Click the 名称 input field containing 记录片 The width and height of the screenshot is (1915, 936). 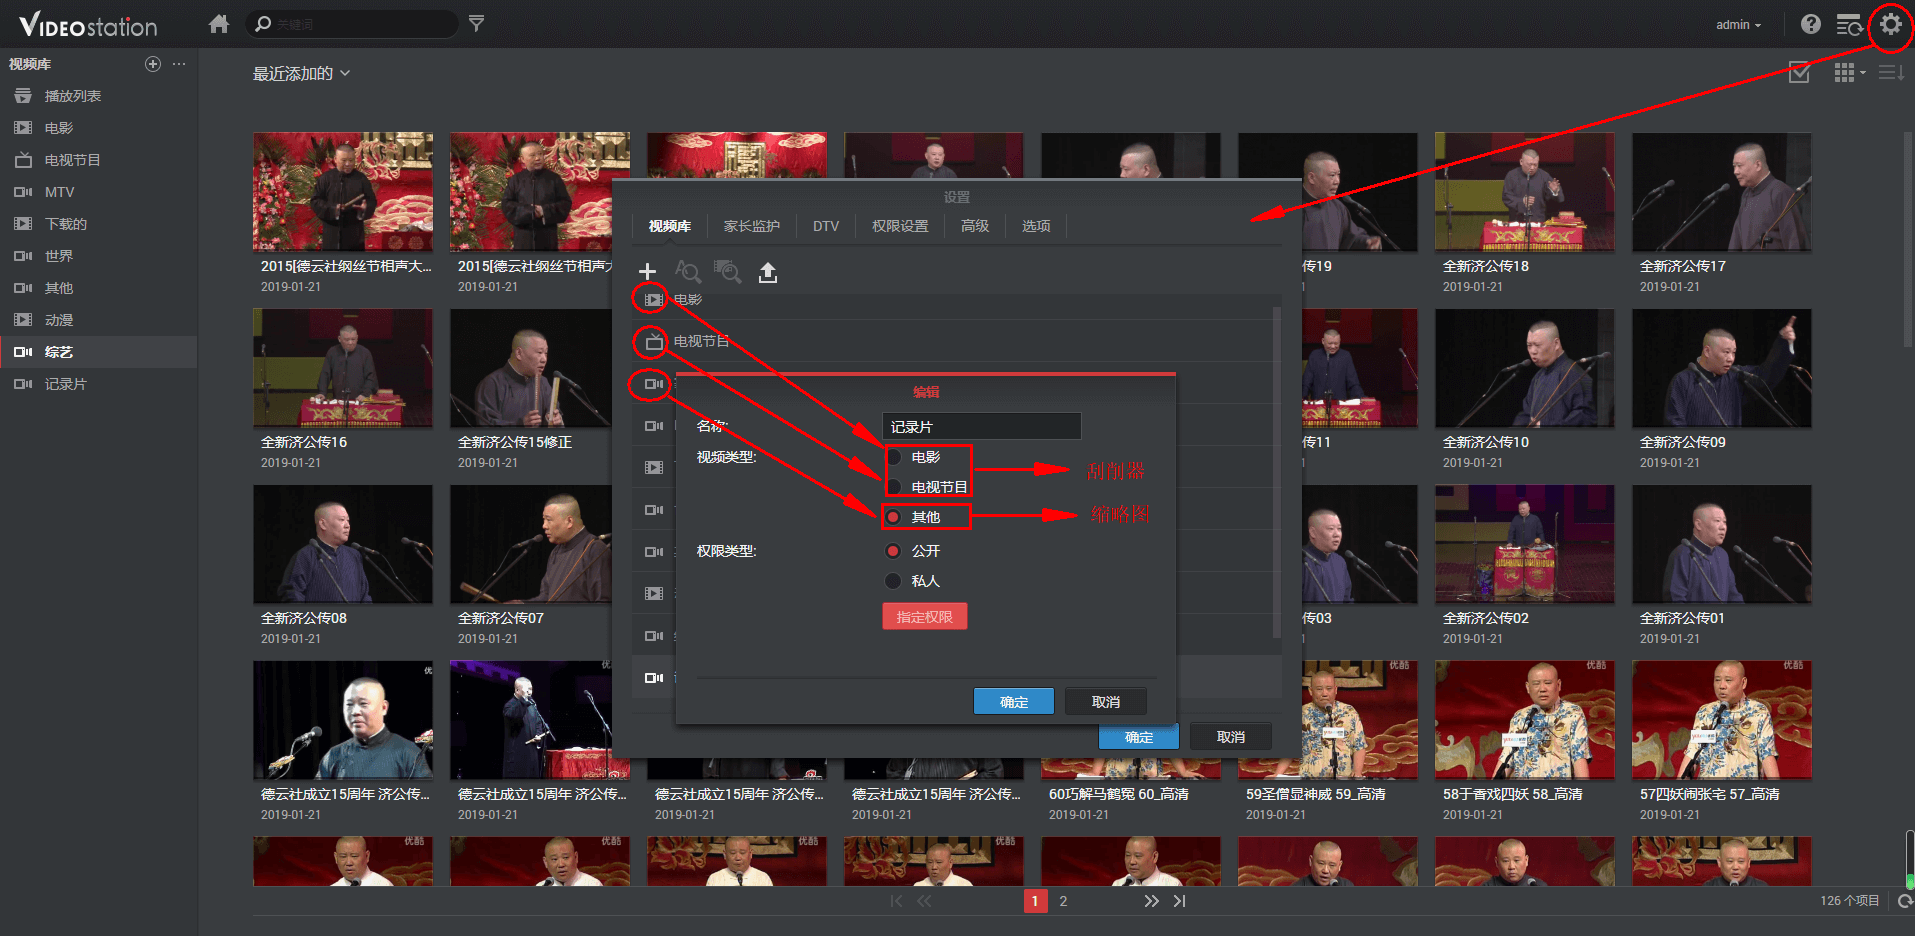tap(981, 427)
